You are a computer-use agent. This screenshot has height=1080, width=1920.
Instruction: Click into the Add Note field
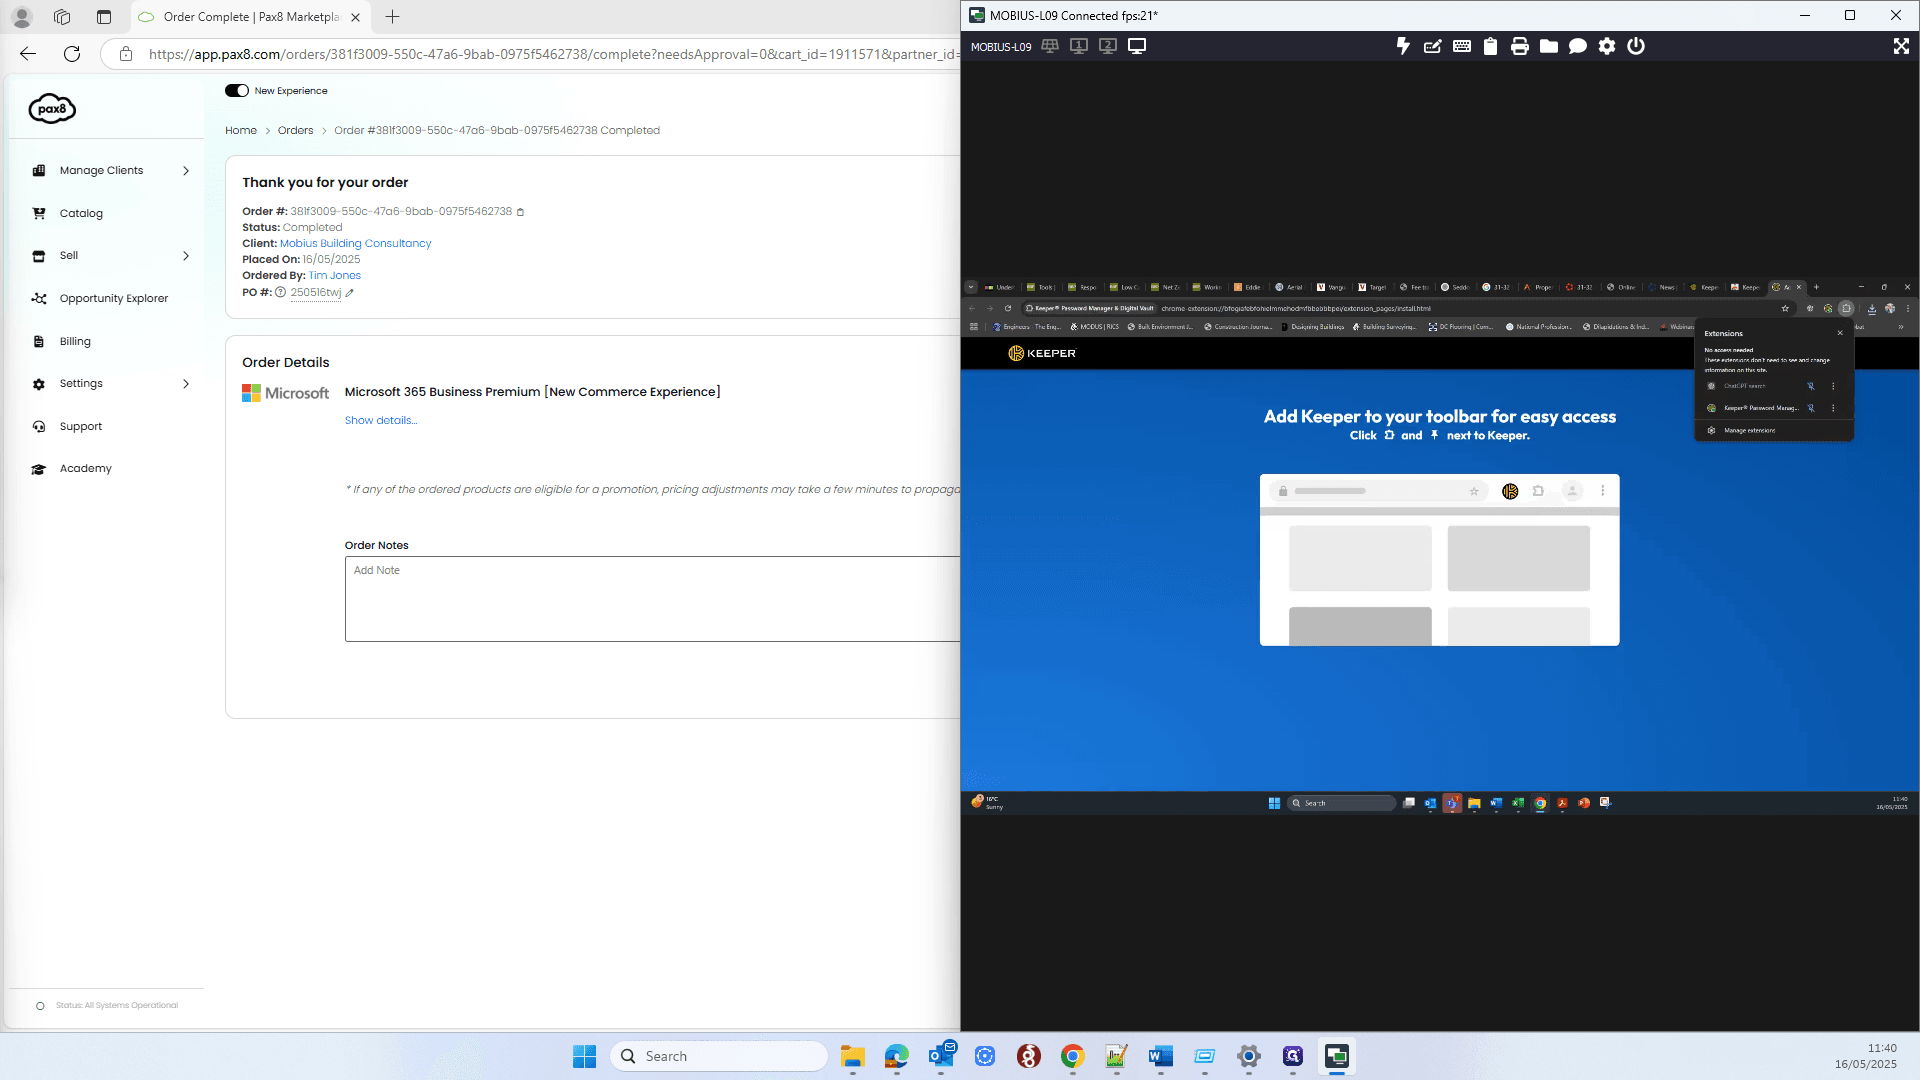[652, 599]
